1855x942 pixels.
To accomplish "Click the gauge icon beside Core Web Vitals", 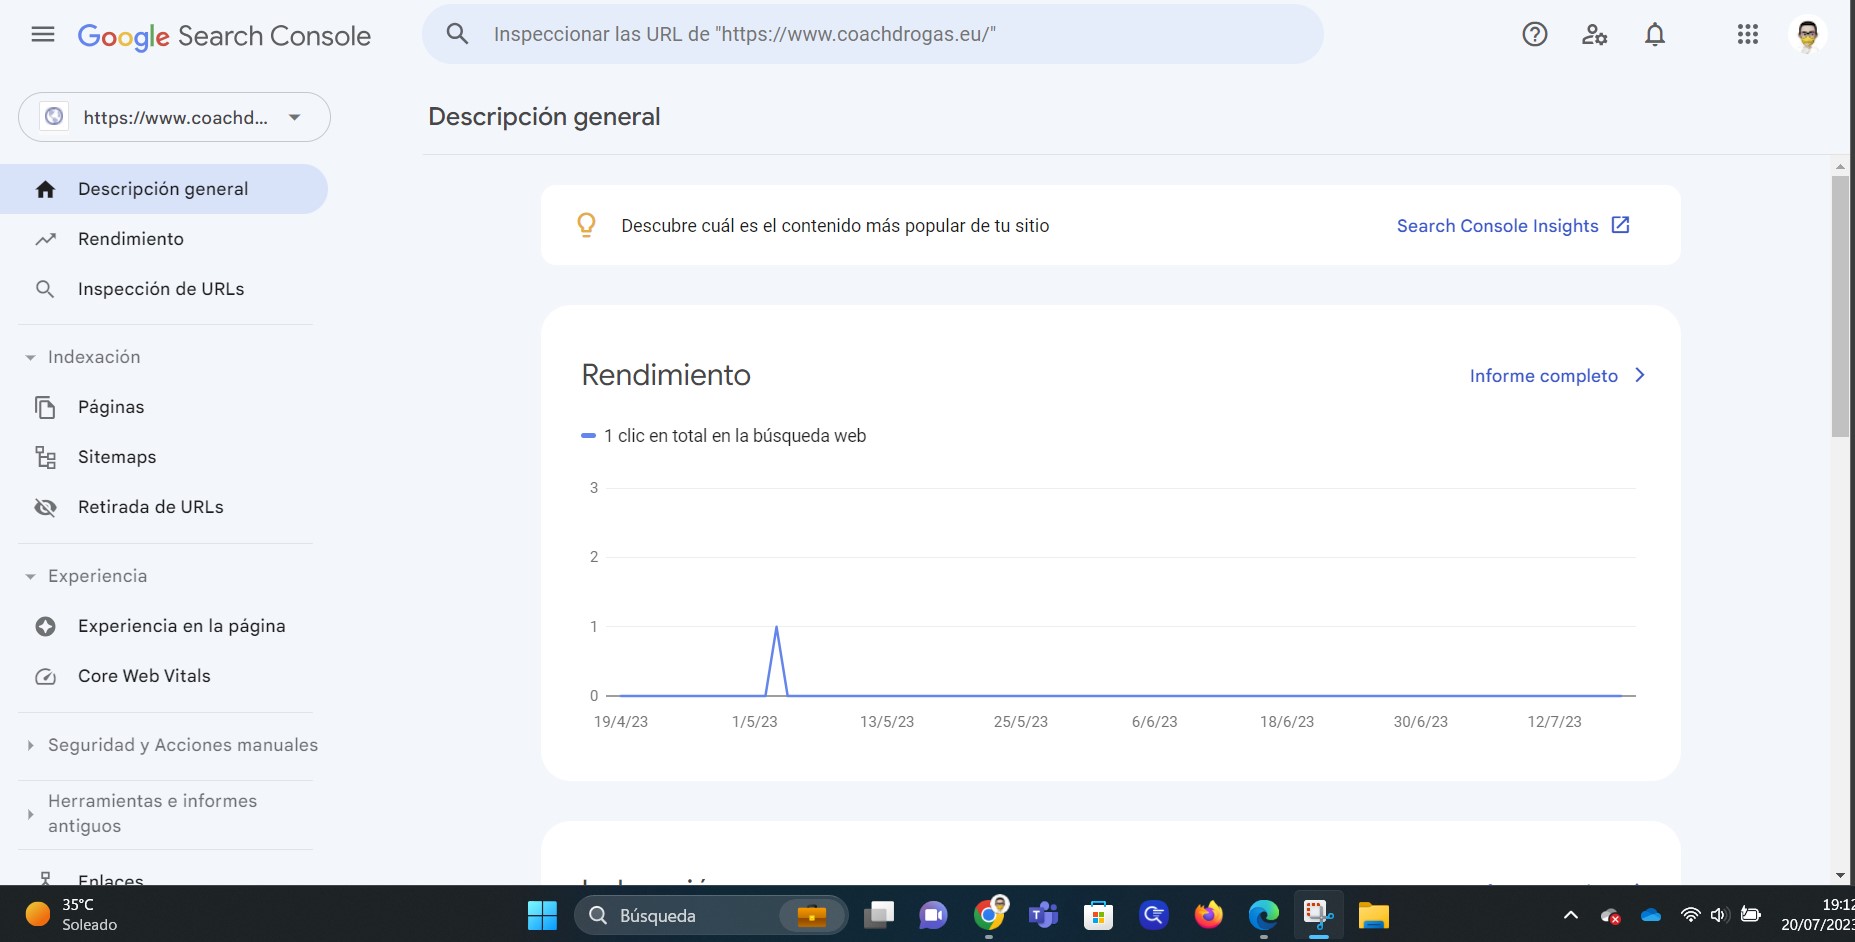I will [x=45, y=677].
